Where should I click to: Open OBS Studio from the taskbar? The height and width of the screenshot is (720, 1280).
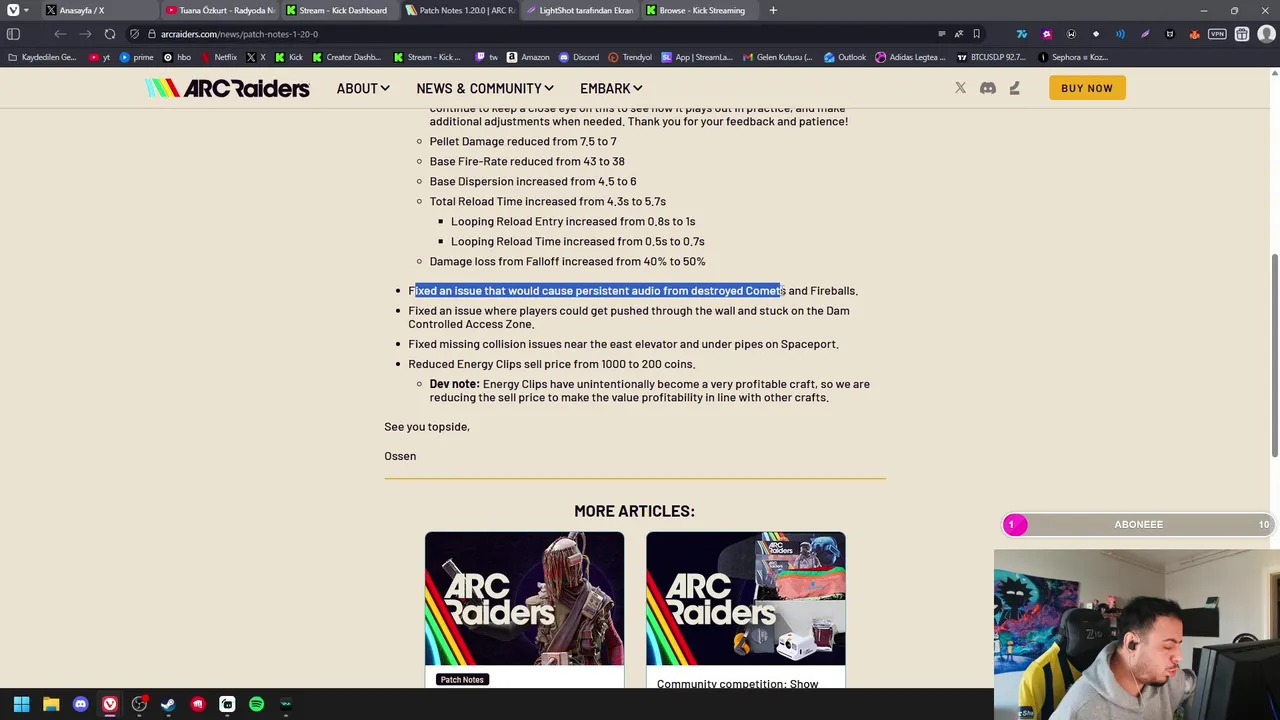[x=139, y=704]
